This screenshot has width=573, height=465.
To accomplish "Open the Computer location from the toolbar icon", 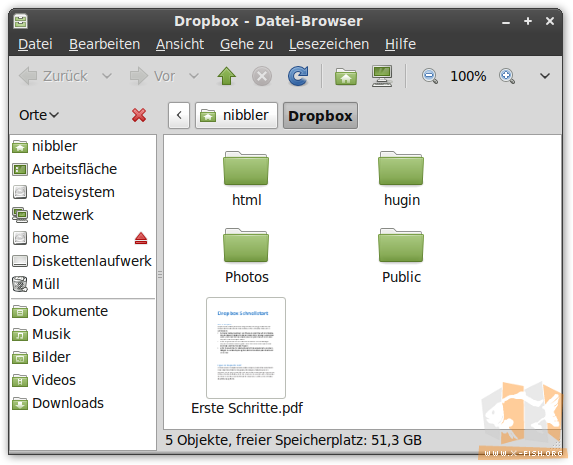I will click(x=382, y=76).
